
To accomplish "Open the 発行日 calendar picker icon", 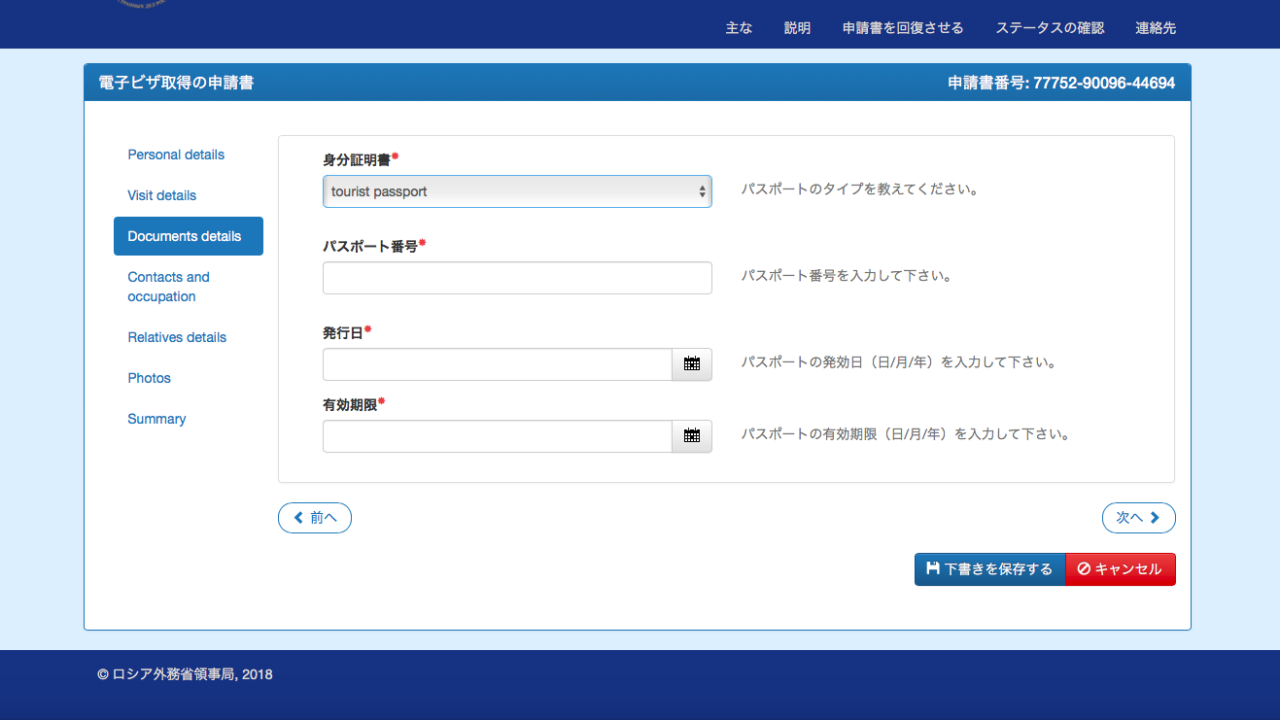I will [691, 364].
